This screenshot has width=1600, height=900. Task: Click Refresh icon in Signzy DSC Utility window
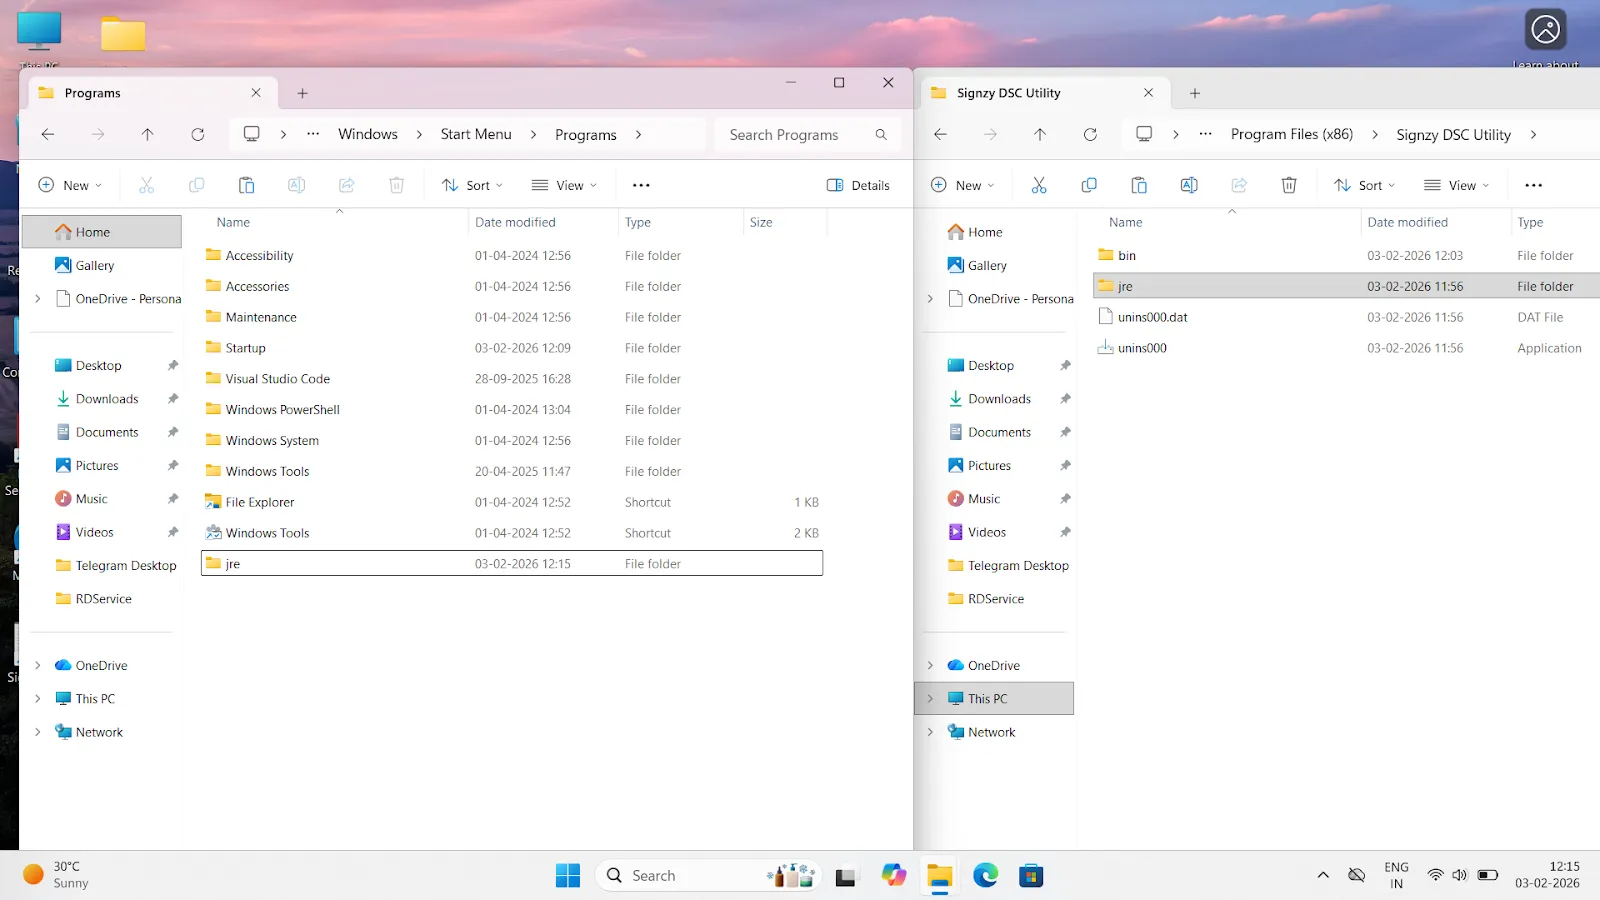pos(1090,134)
